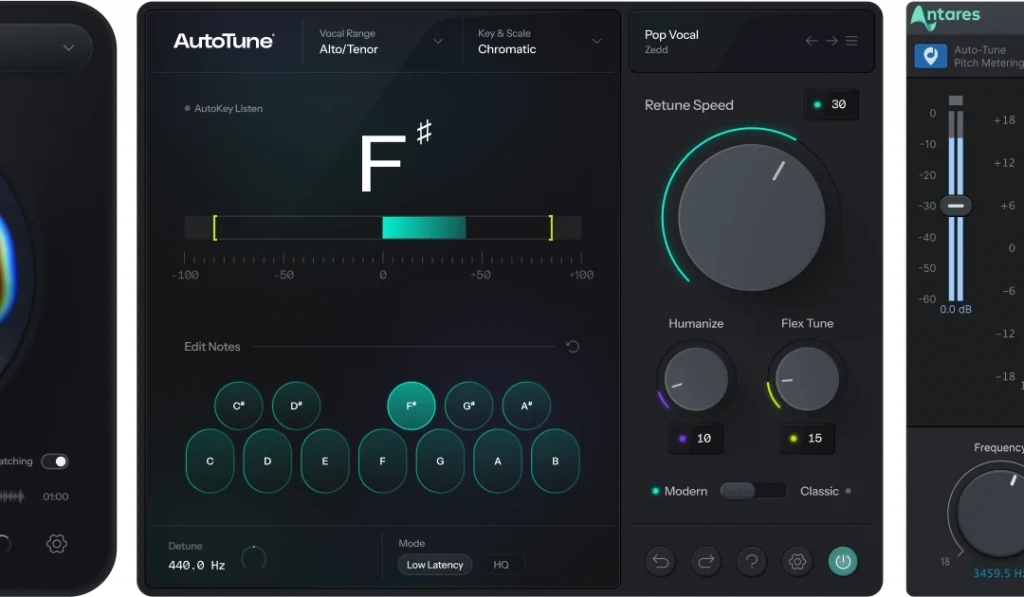Click the redo button in AutoTune footer

pyautogui.click(x=706, y=561)
